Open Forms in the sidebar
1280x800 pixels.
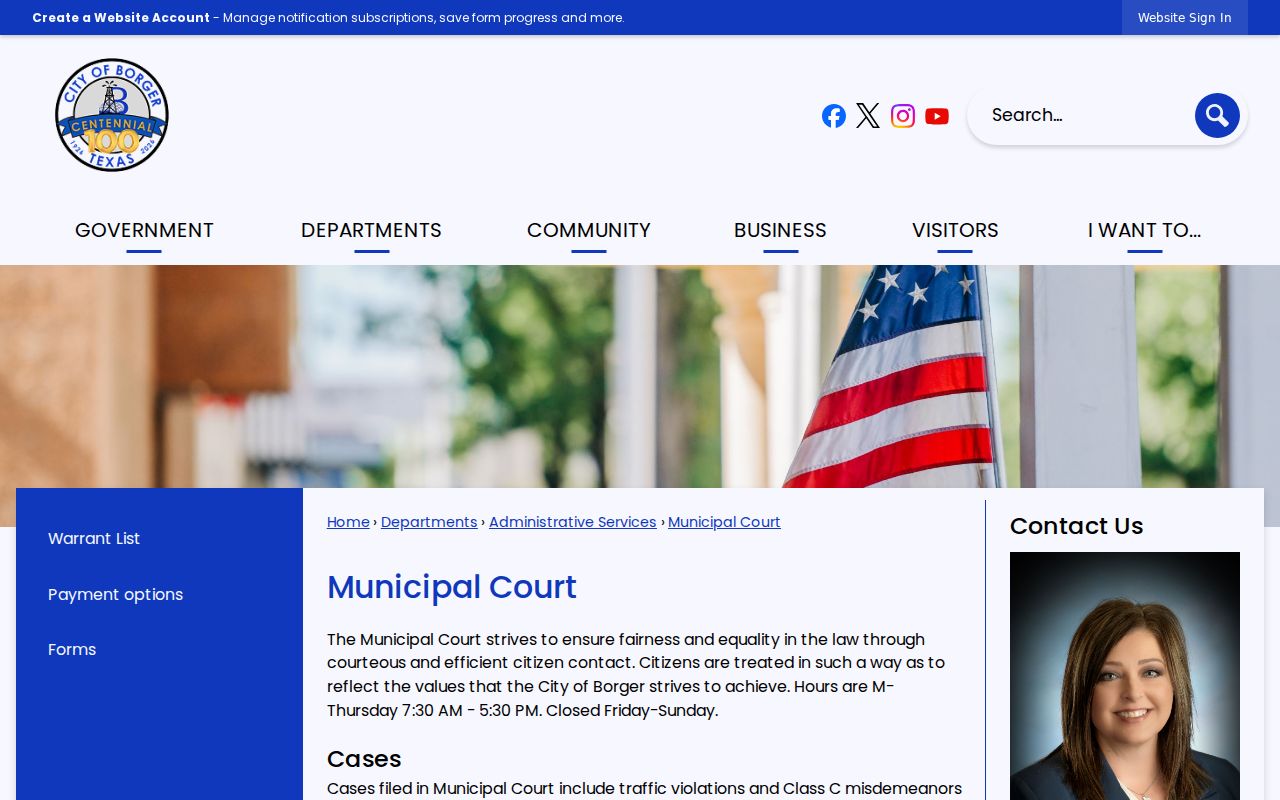(x=72, y=649)
